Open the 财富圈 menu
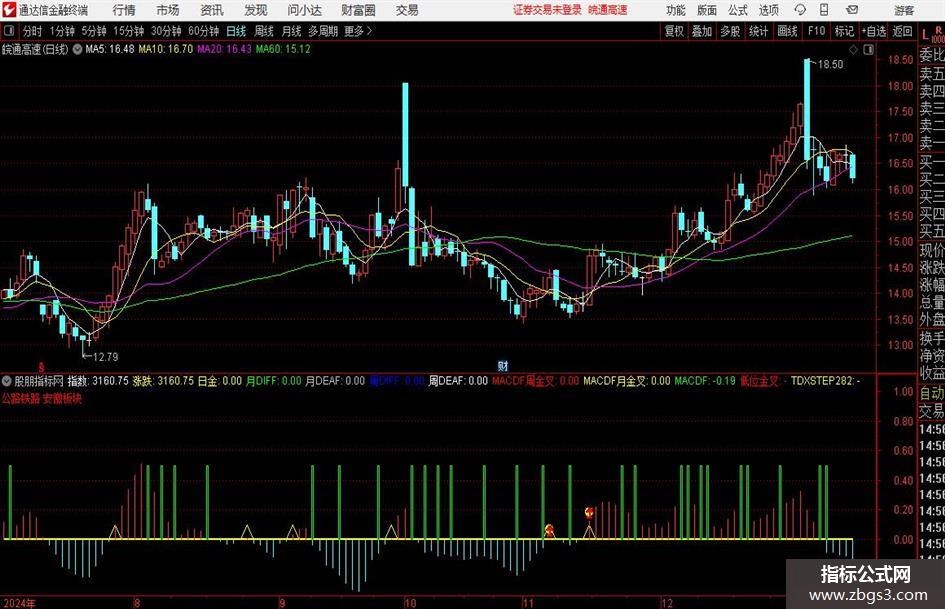This screenshot has width=945, height=609. pyautogui.click(x=358, y=10)
